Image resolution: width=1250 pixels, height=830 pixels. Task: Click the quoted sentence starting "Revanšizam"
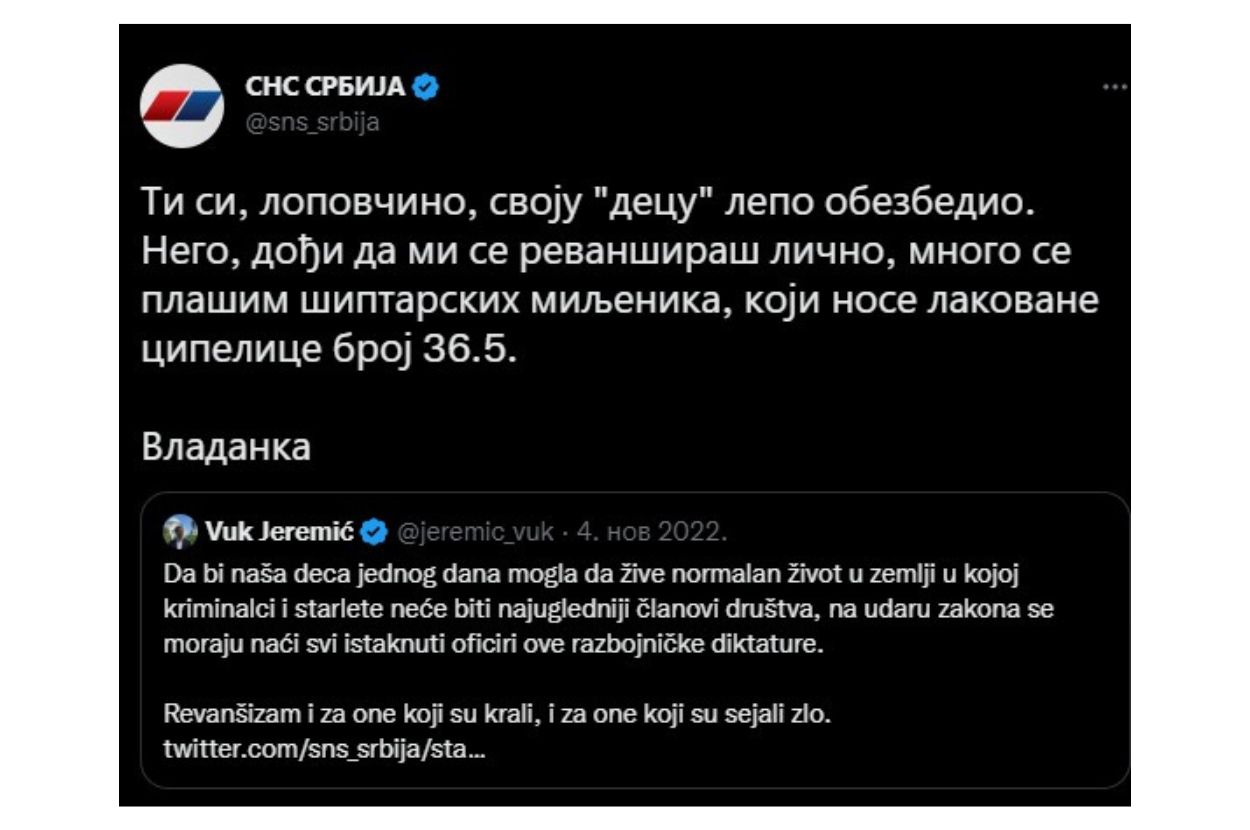pos(497,716)
